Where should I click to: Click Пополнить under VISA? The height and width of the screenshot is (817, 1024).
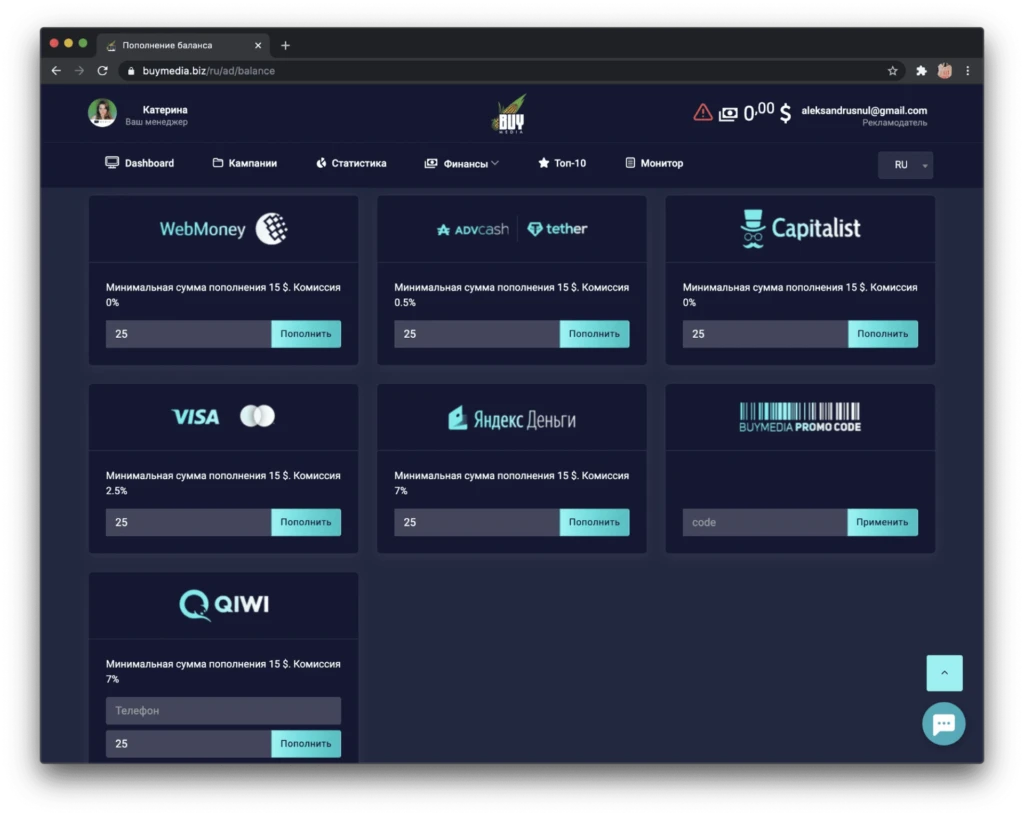click(x=306, y=522)
